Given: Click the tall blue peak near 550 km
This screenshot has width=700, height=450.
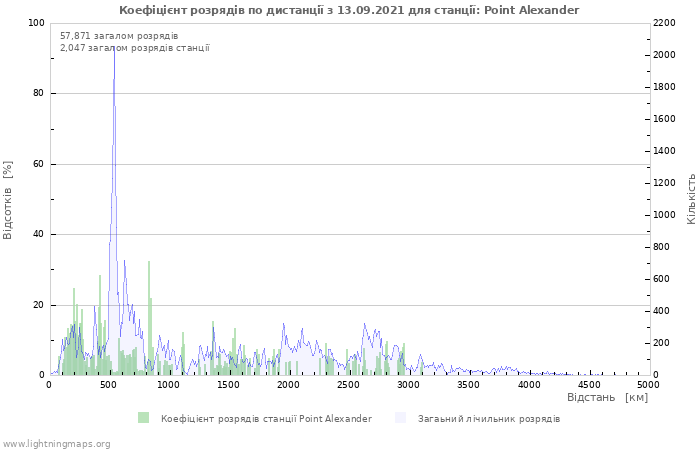Looking at the screenshot, I should 114,49.
